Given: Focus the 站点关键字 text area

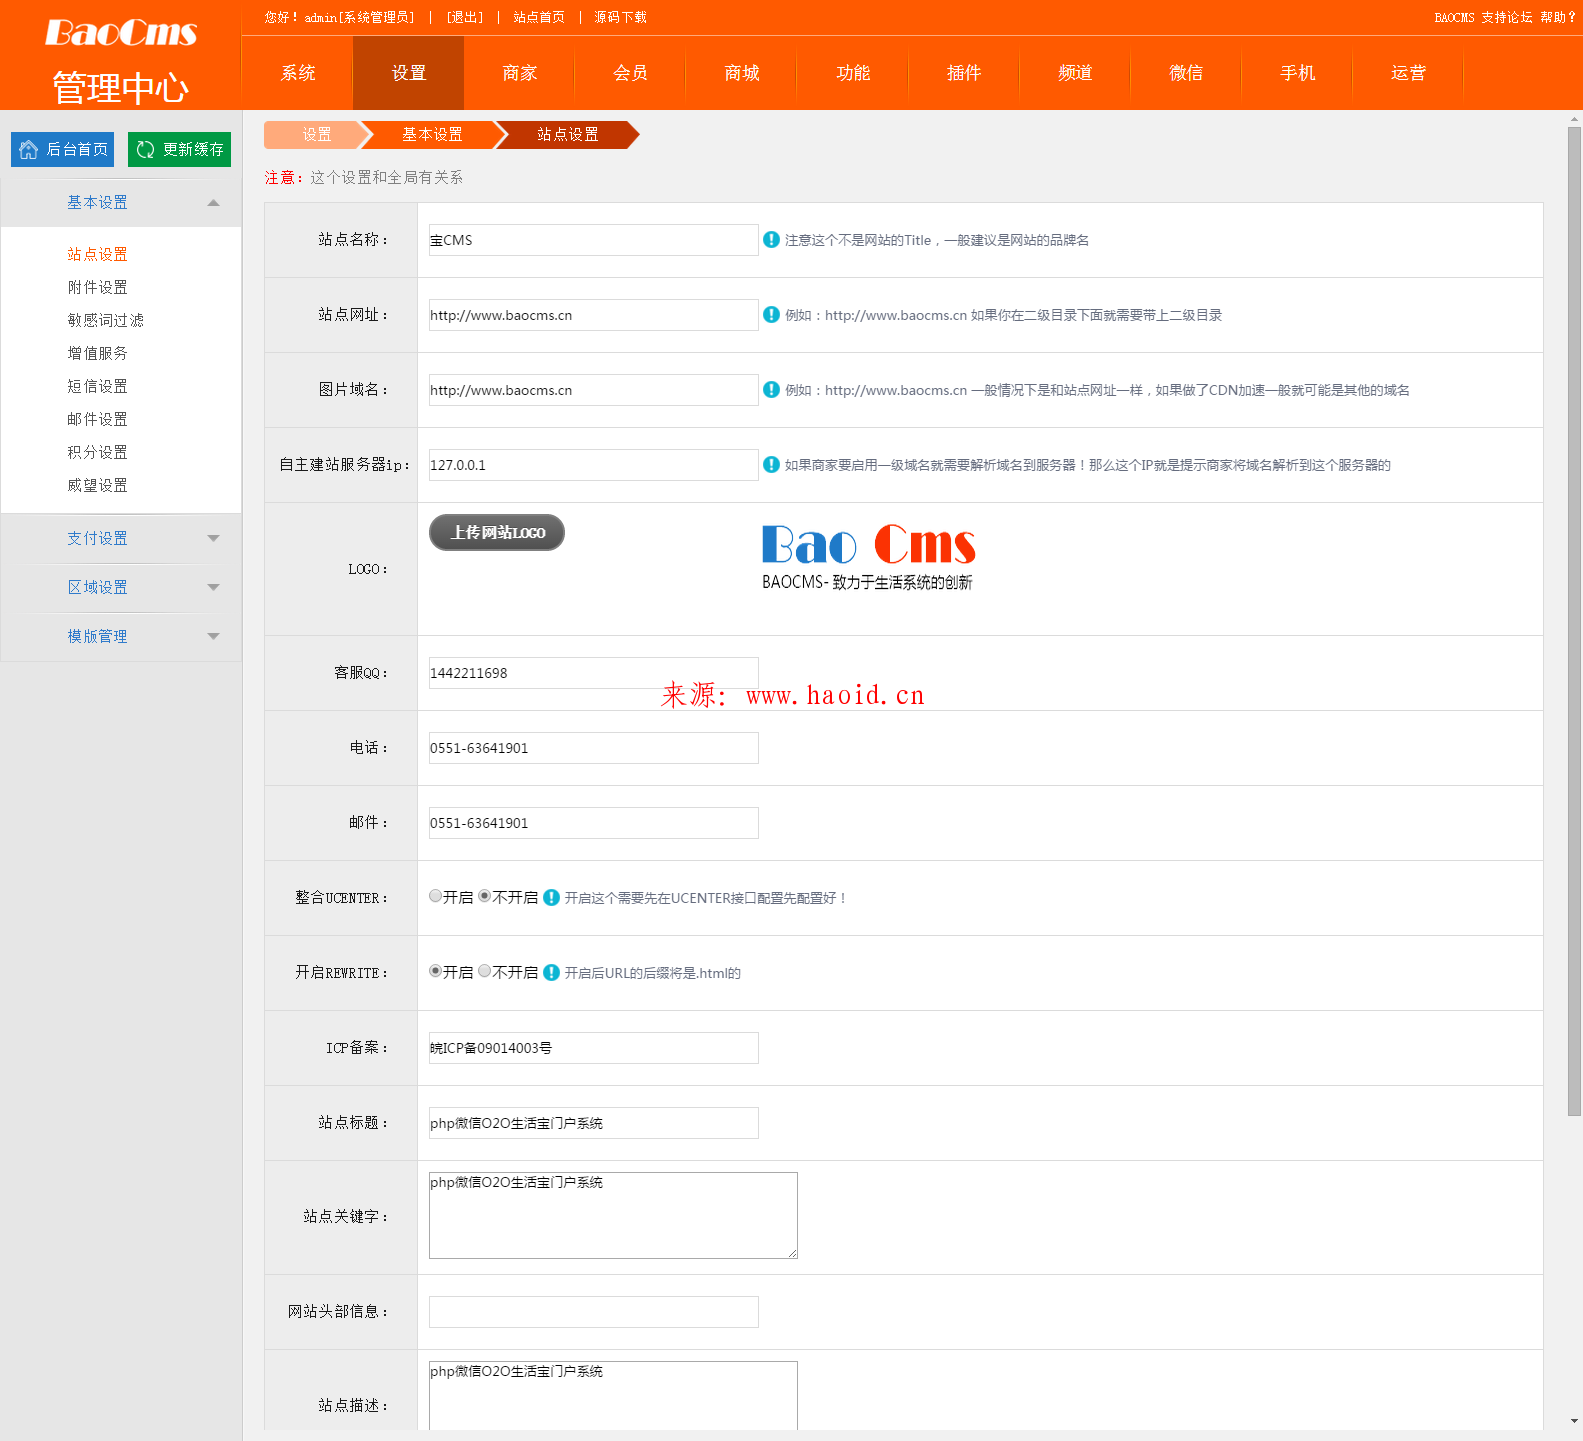Looking at the screenshot, I should (613, 1215).
